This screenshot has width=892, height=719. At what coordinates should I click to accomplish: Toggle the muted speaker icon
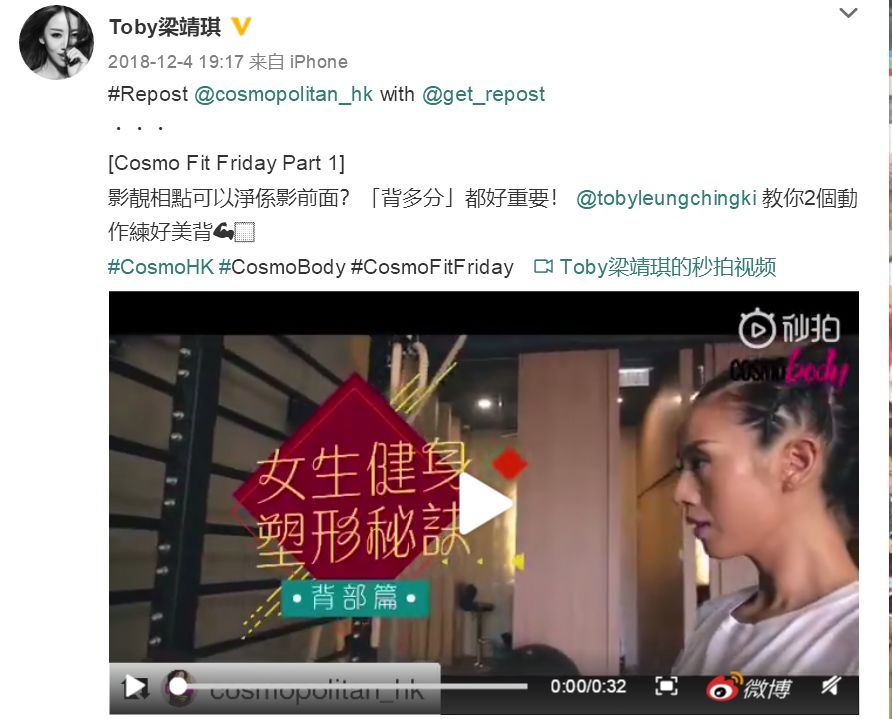(831, 686)
